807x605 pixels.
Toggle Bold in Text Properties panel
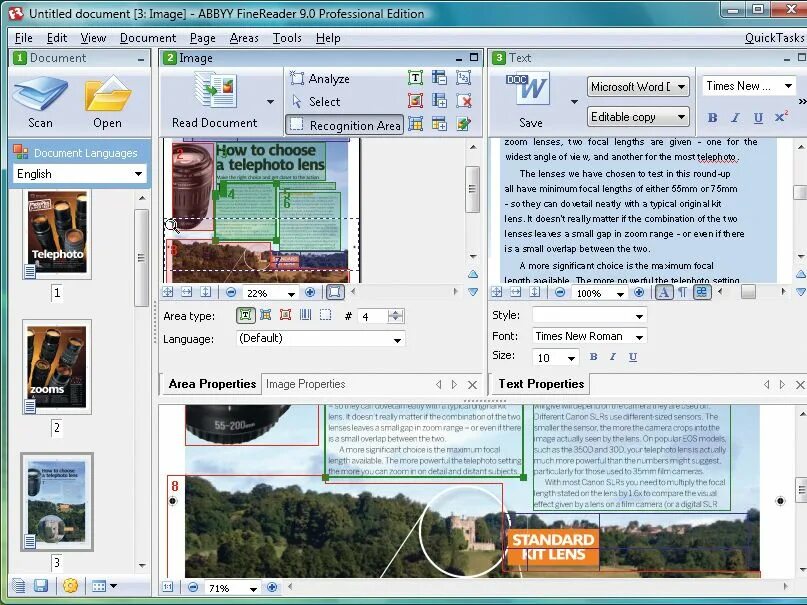(593, 357)
